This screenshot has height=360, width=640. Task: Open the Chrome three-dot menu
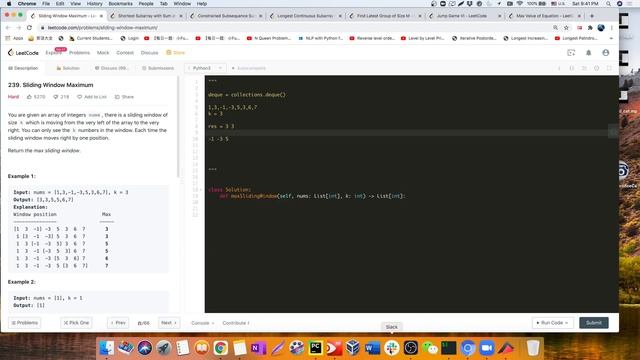pyautogui.click(x=611, y=28)
